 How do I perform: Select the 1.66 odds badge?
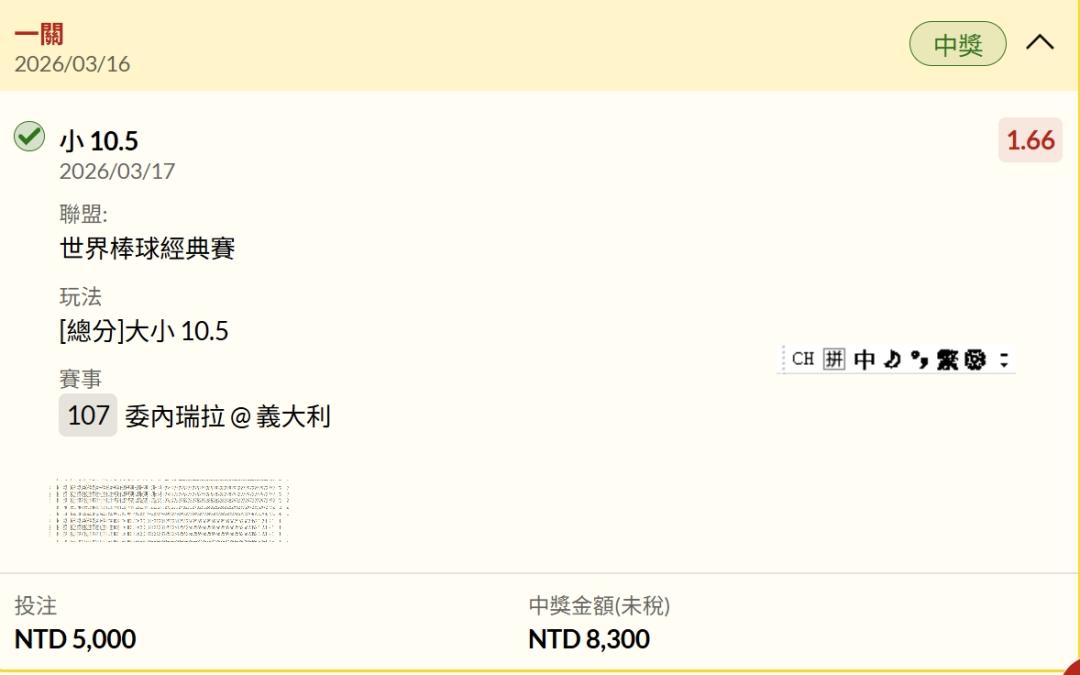pos(1030,140)
